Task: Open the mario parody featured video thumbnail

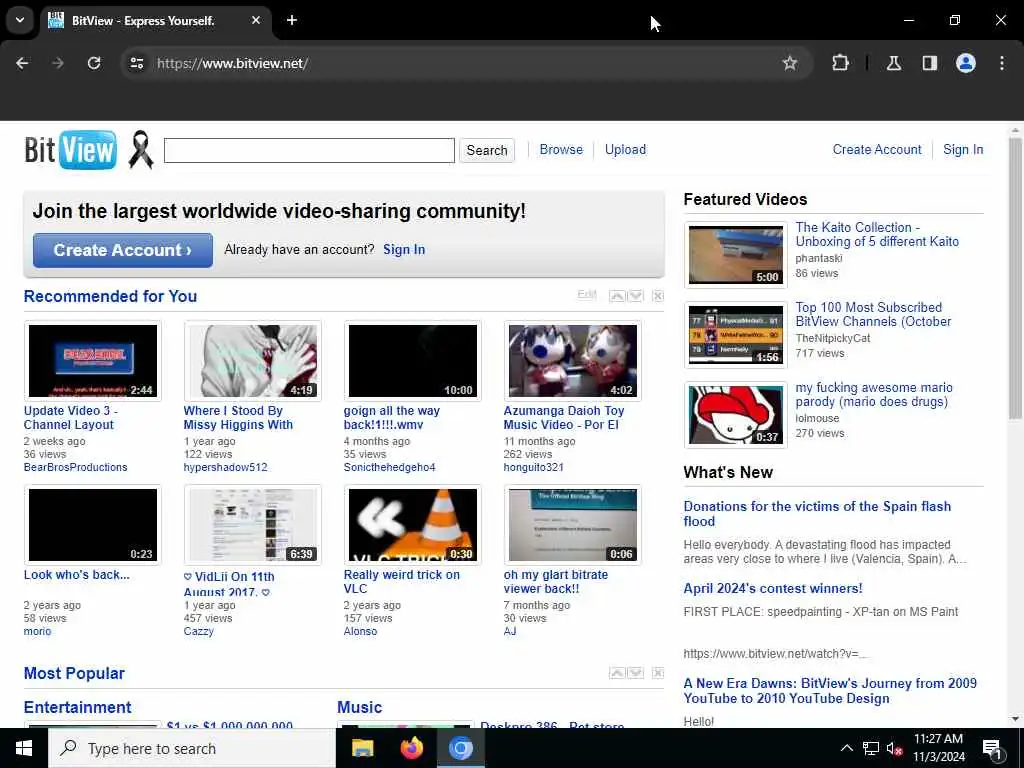Action: pos(736,415)
